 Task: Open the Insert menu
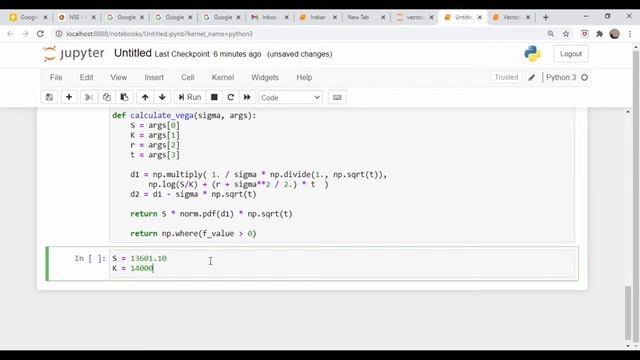tap(154, 78)
